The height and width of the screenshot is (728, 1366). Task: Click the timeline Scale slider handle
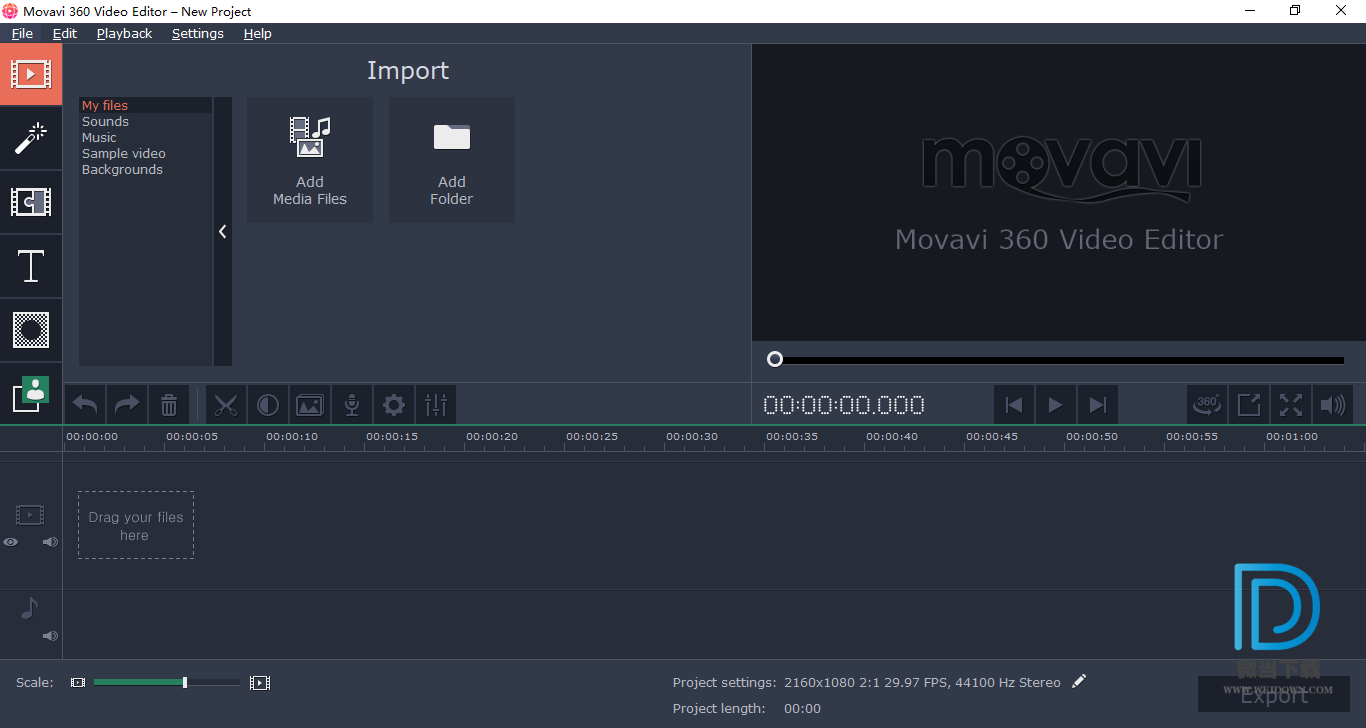coord(185,682)
